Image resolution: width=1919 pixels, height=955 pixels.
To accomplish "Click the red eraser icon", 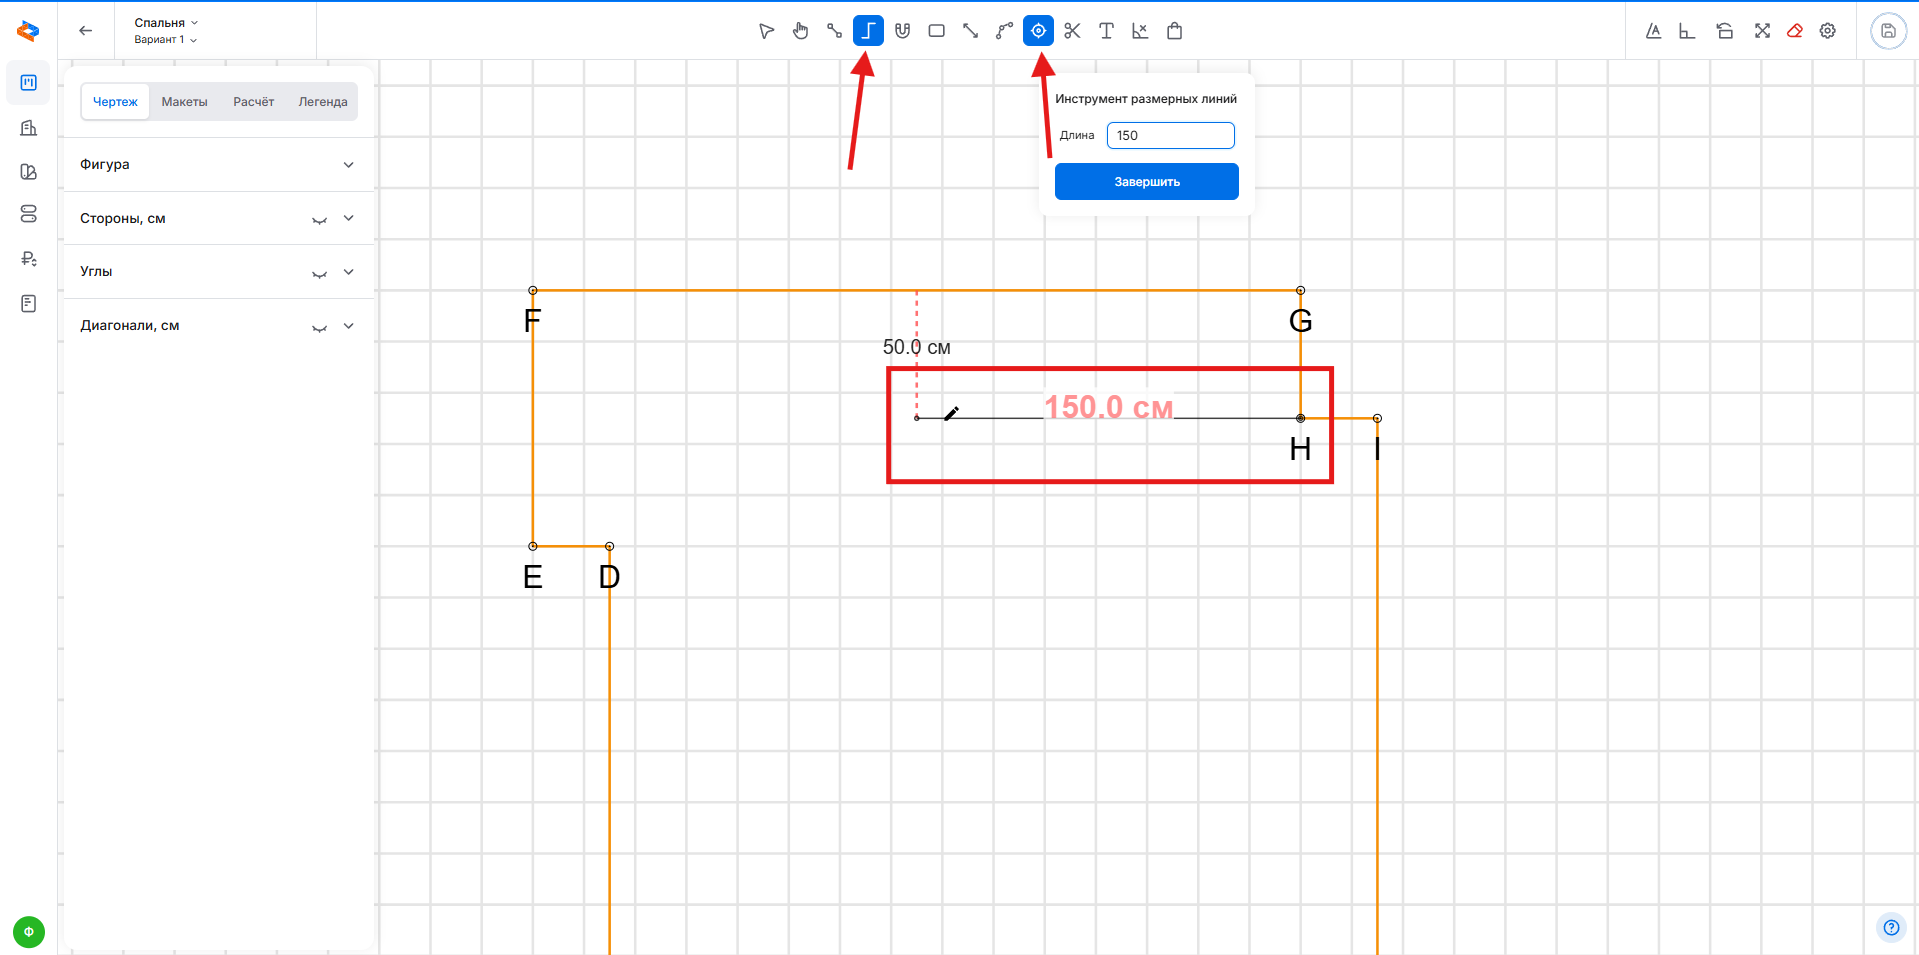I will 1795,31.
